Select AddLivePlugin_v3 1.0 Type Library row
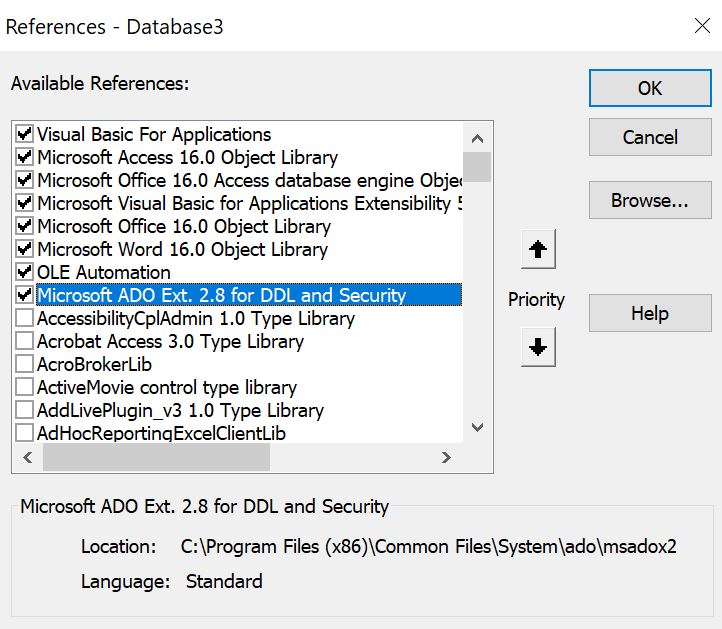This screenshot has width=722, height=629. coord(180,411)
